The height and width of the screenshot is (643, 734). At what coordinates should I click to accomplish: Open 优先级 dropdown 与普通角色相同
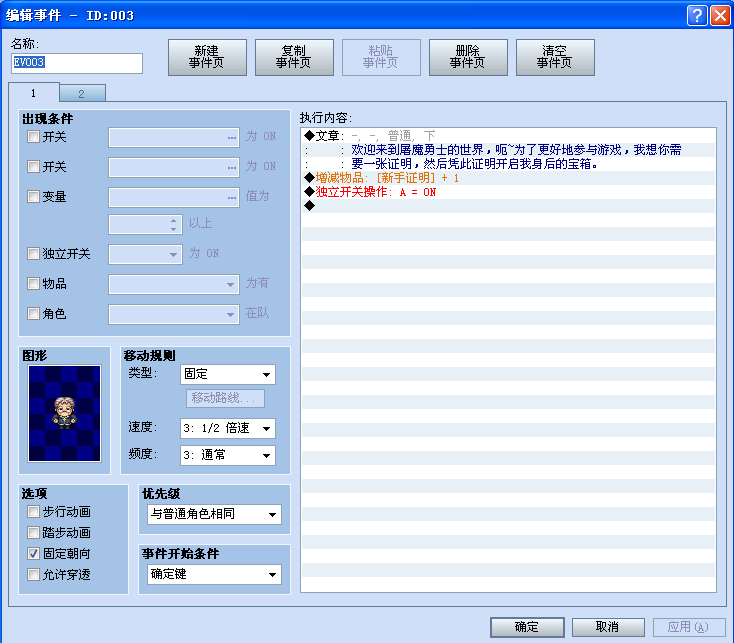coord(214,514)
